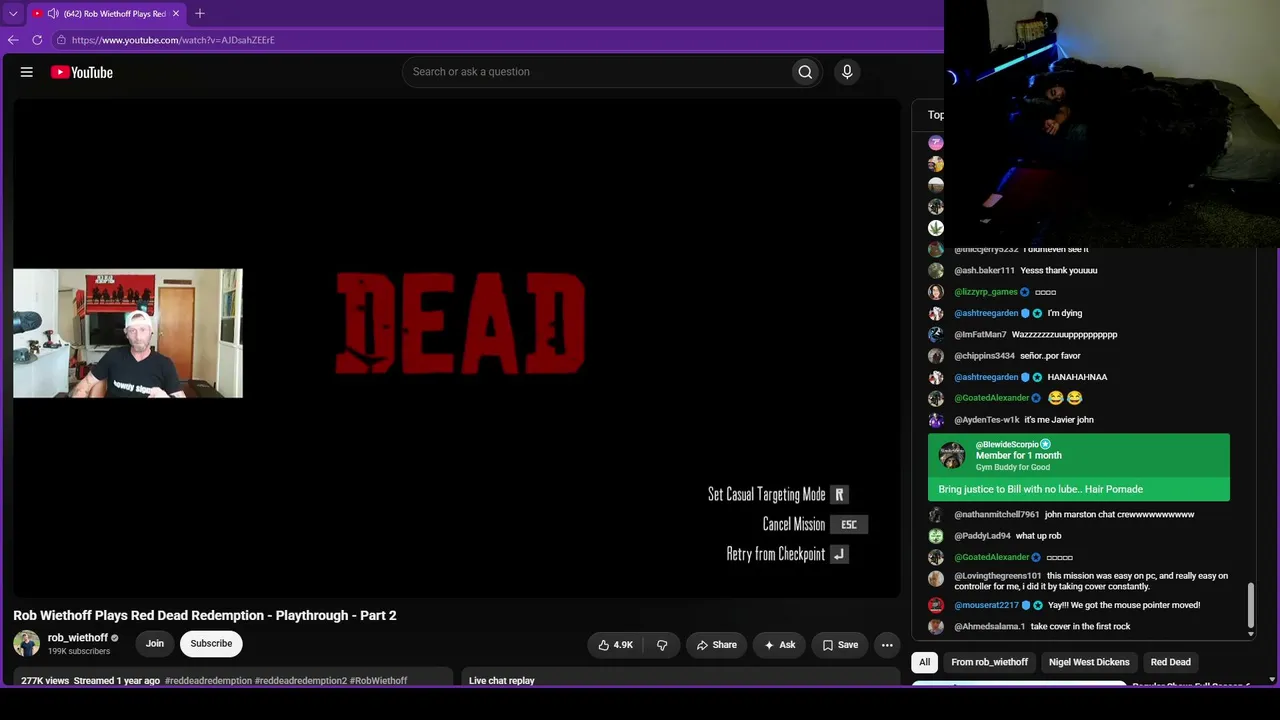Image resolution: width=1280 pixels, height=720 pixels.
Task: Mute the Rob Wiethoff tab audio icon
Action: point(53,14)
